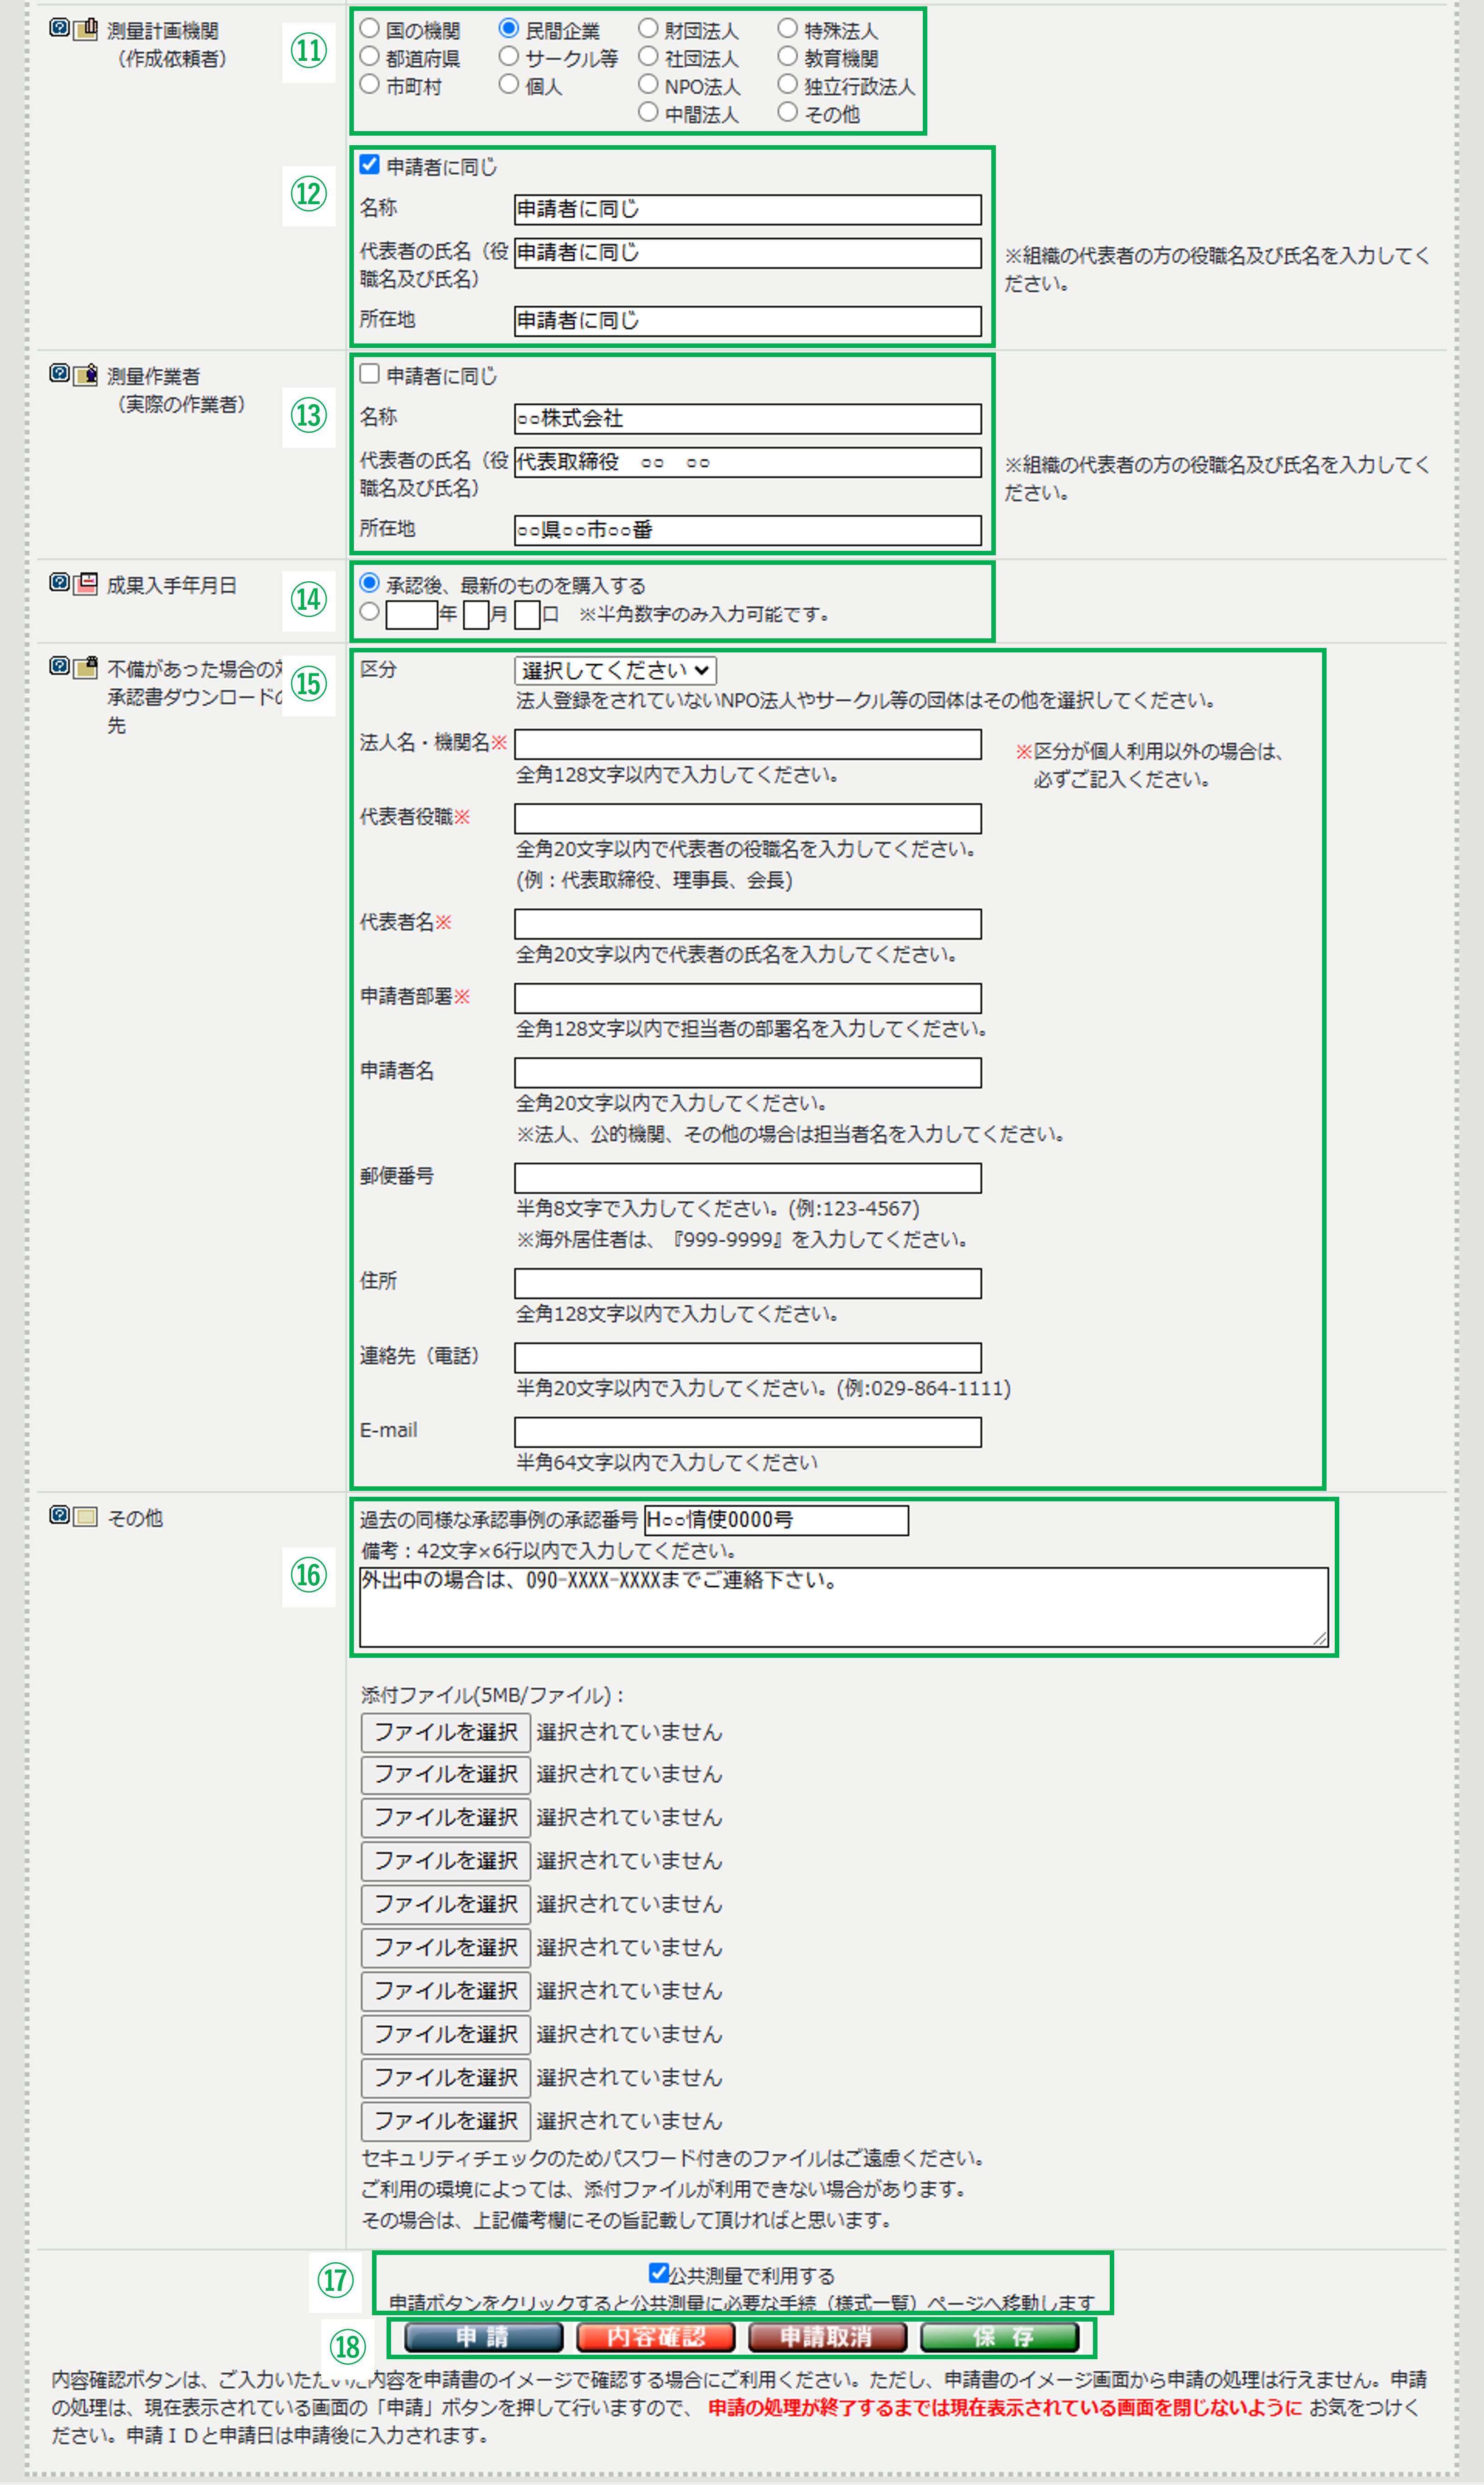Click the 申請者名 input field
The height and width of the screenshot is (2489, 1484).
pyautogui.click(x=747, y=1074)
